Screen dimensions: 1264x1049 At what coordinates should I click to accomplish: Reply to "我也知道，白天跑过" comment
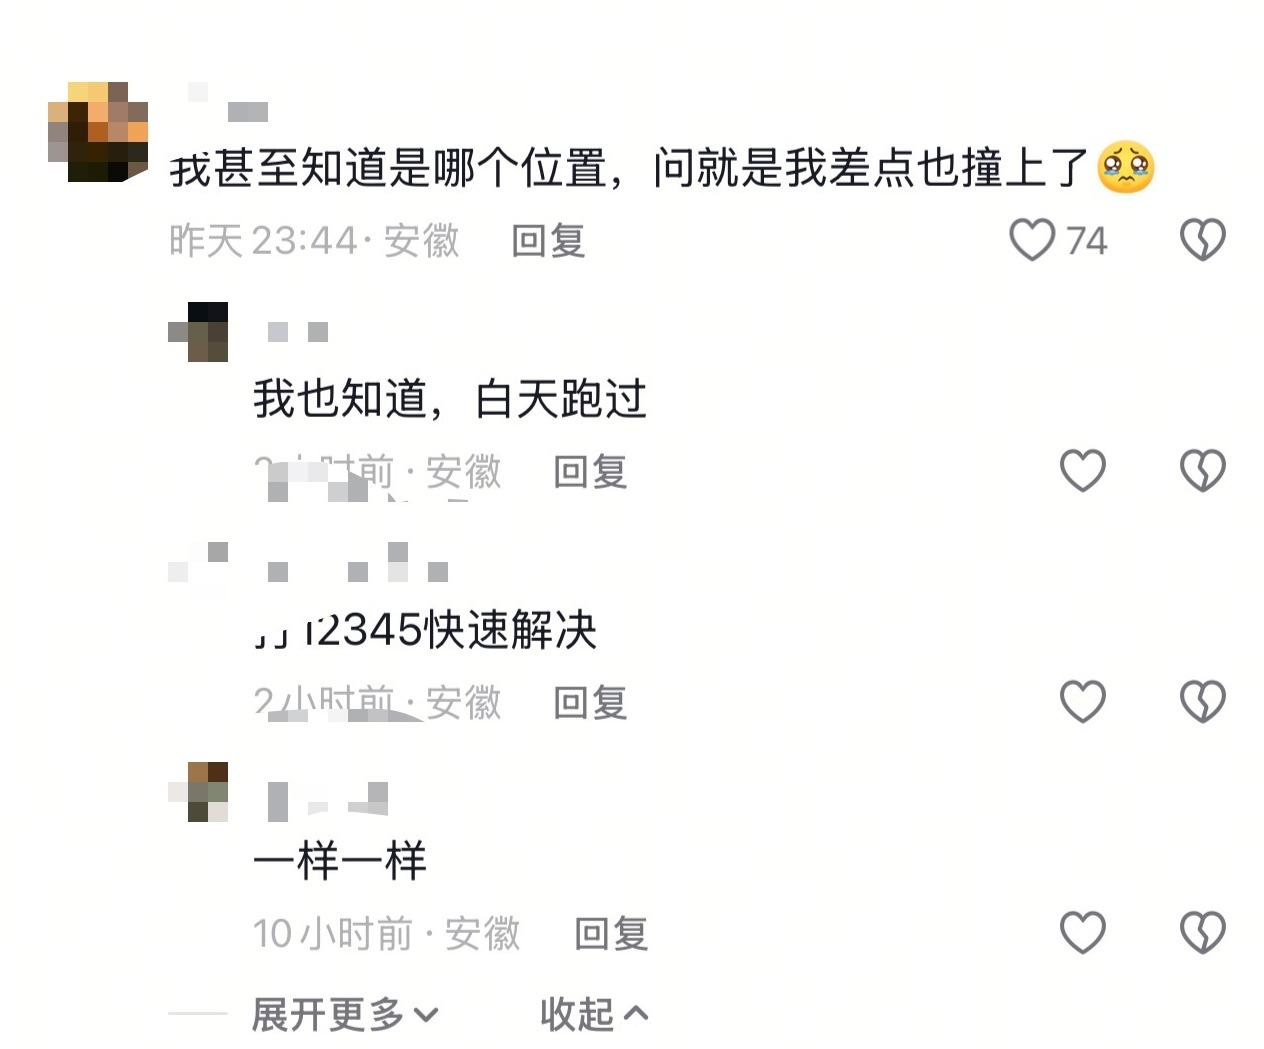pos(590,471)
